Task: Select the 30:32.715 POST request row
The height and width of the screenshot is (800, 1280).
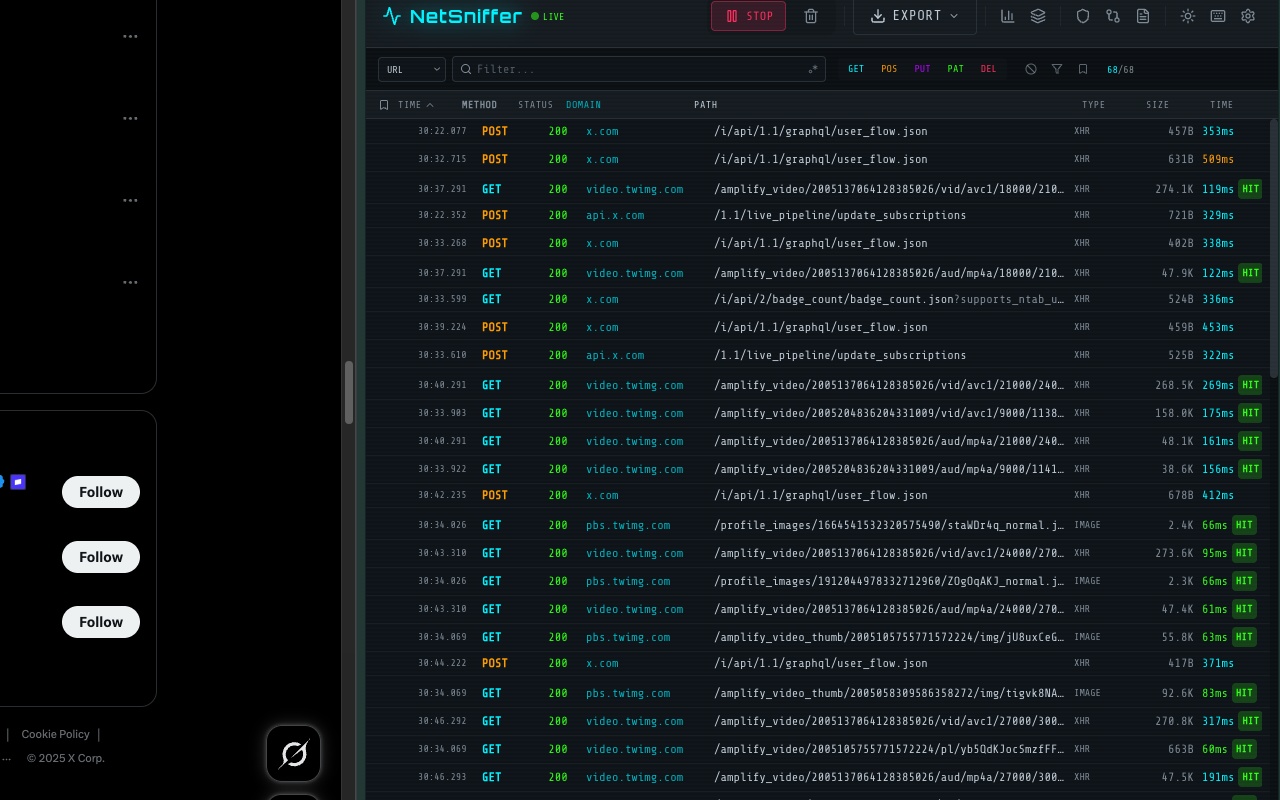Action: 818,159
